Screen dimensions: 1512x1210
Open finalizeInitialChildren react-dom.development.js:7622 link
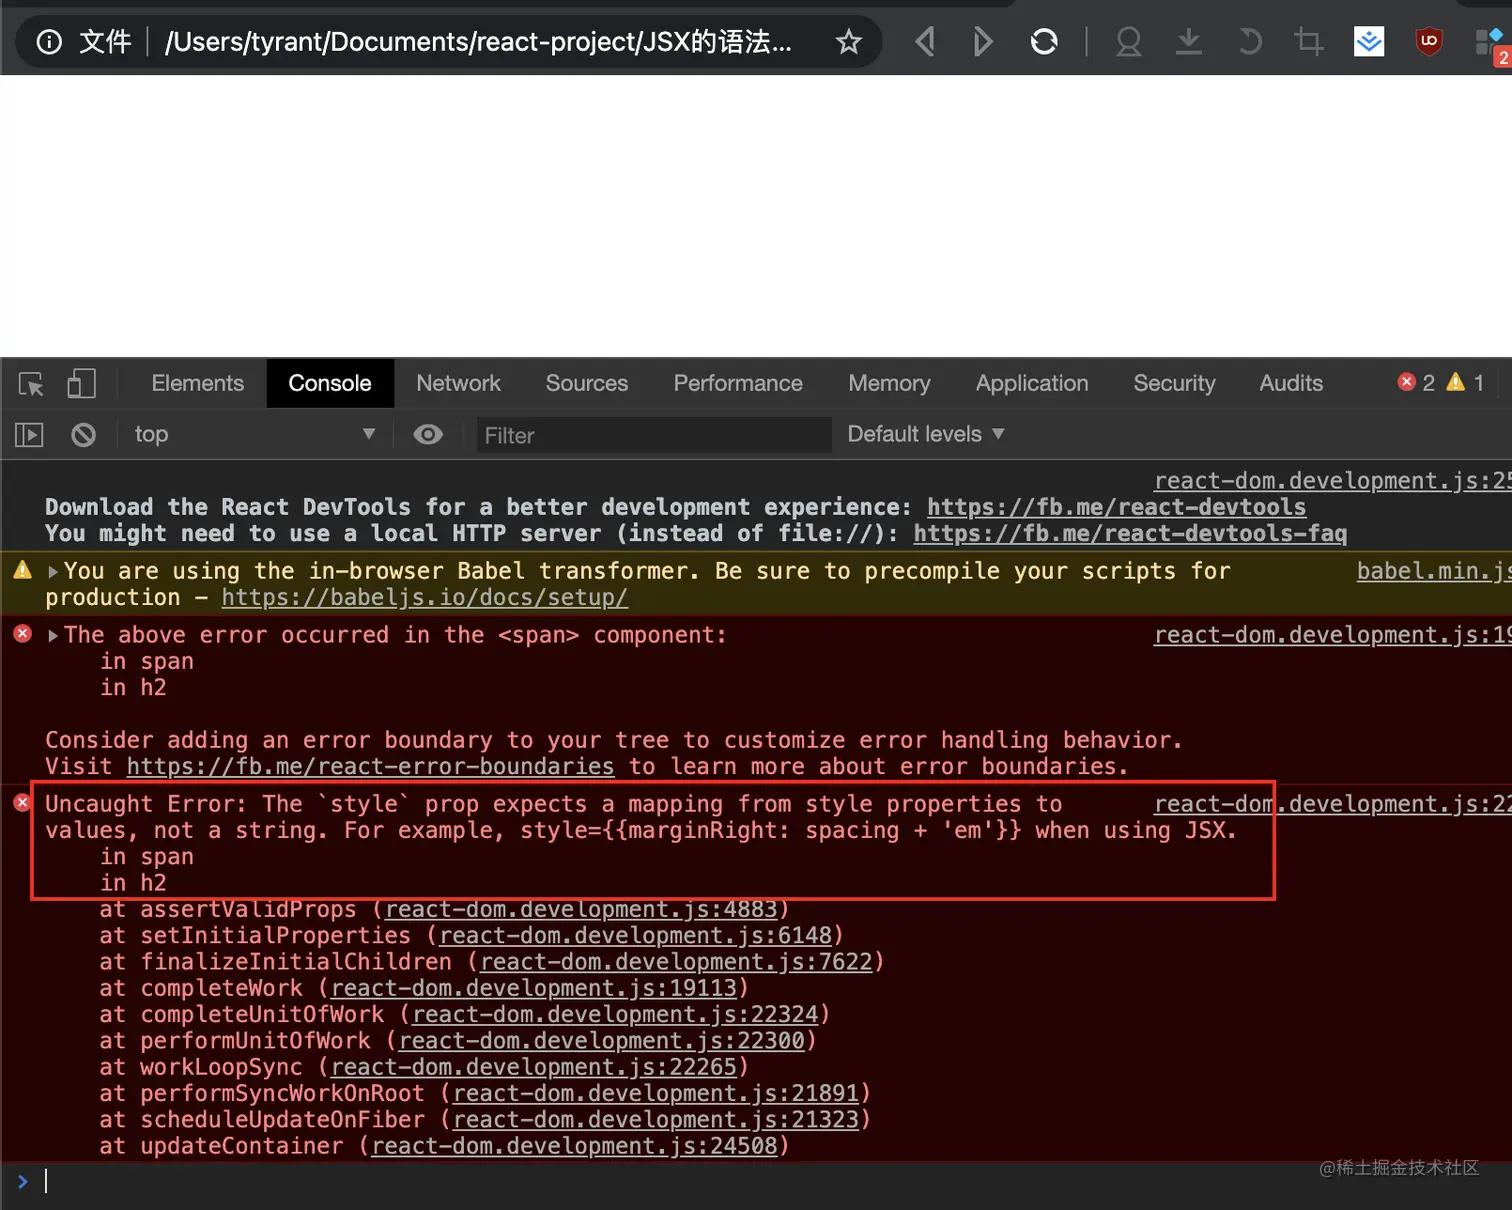click(x=676, y=962)
